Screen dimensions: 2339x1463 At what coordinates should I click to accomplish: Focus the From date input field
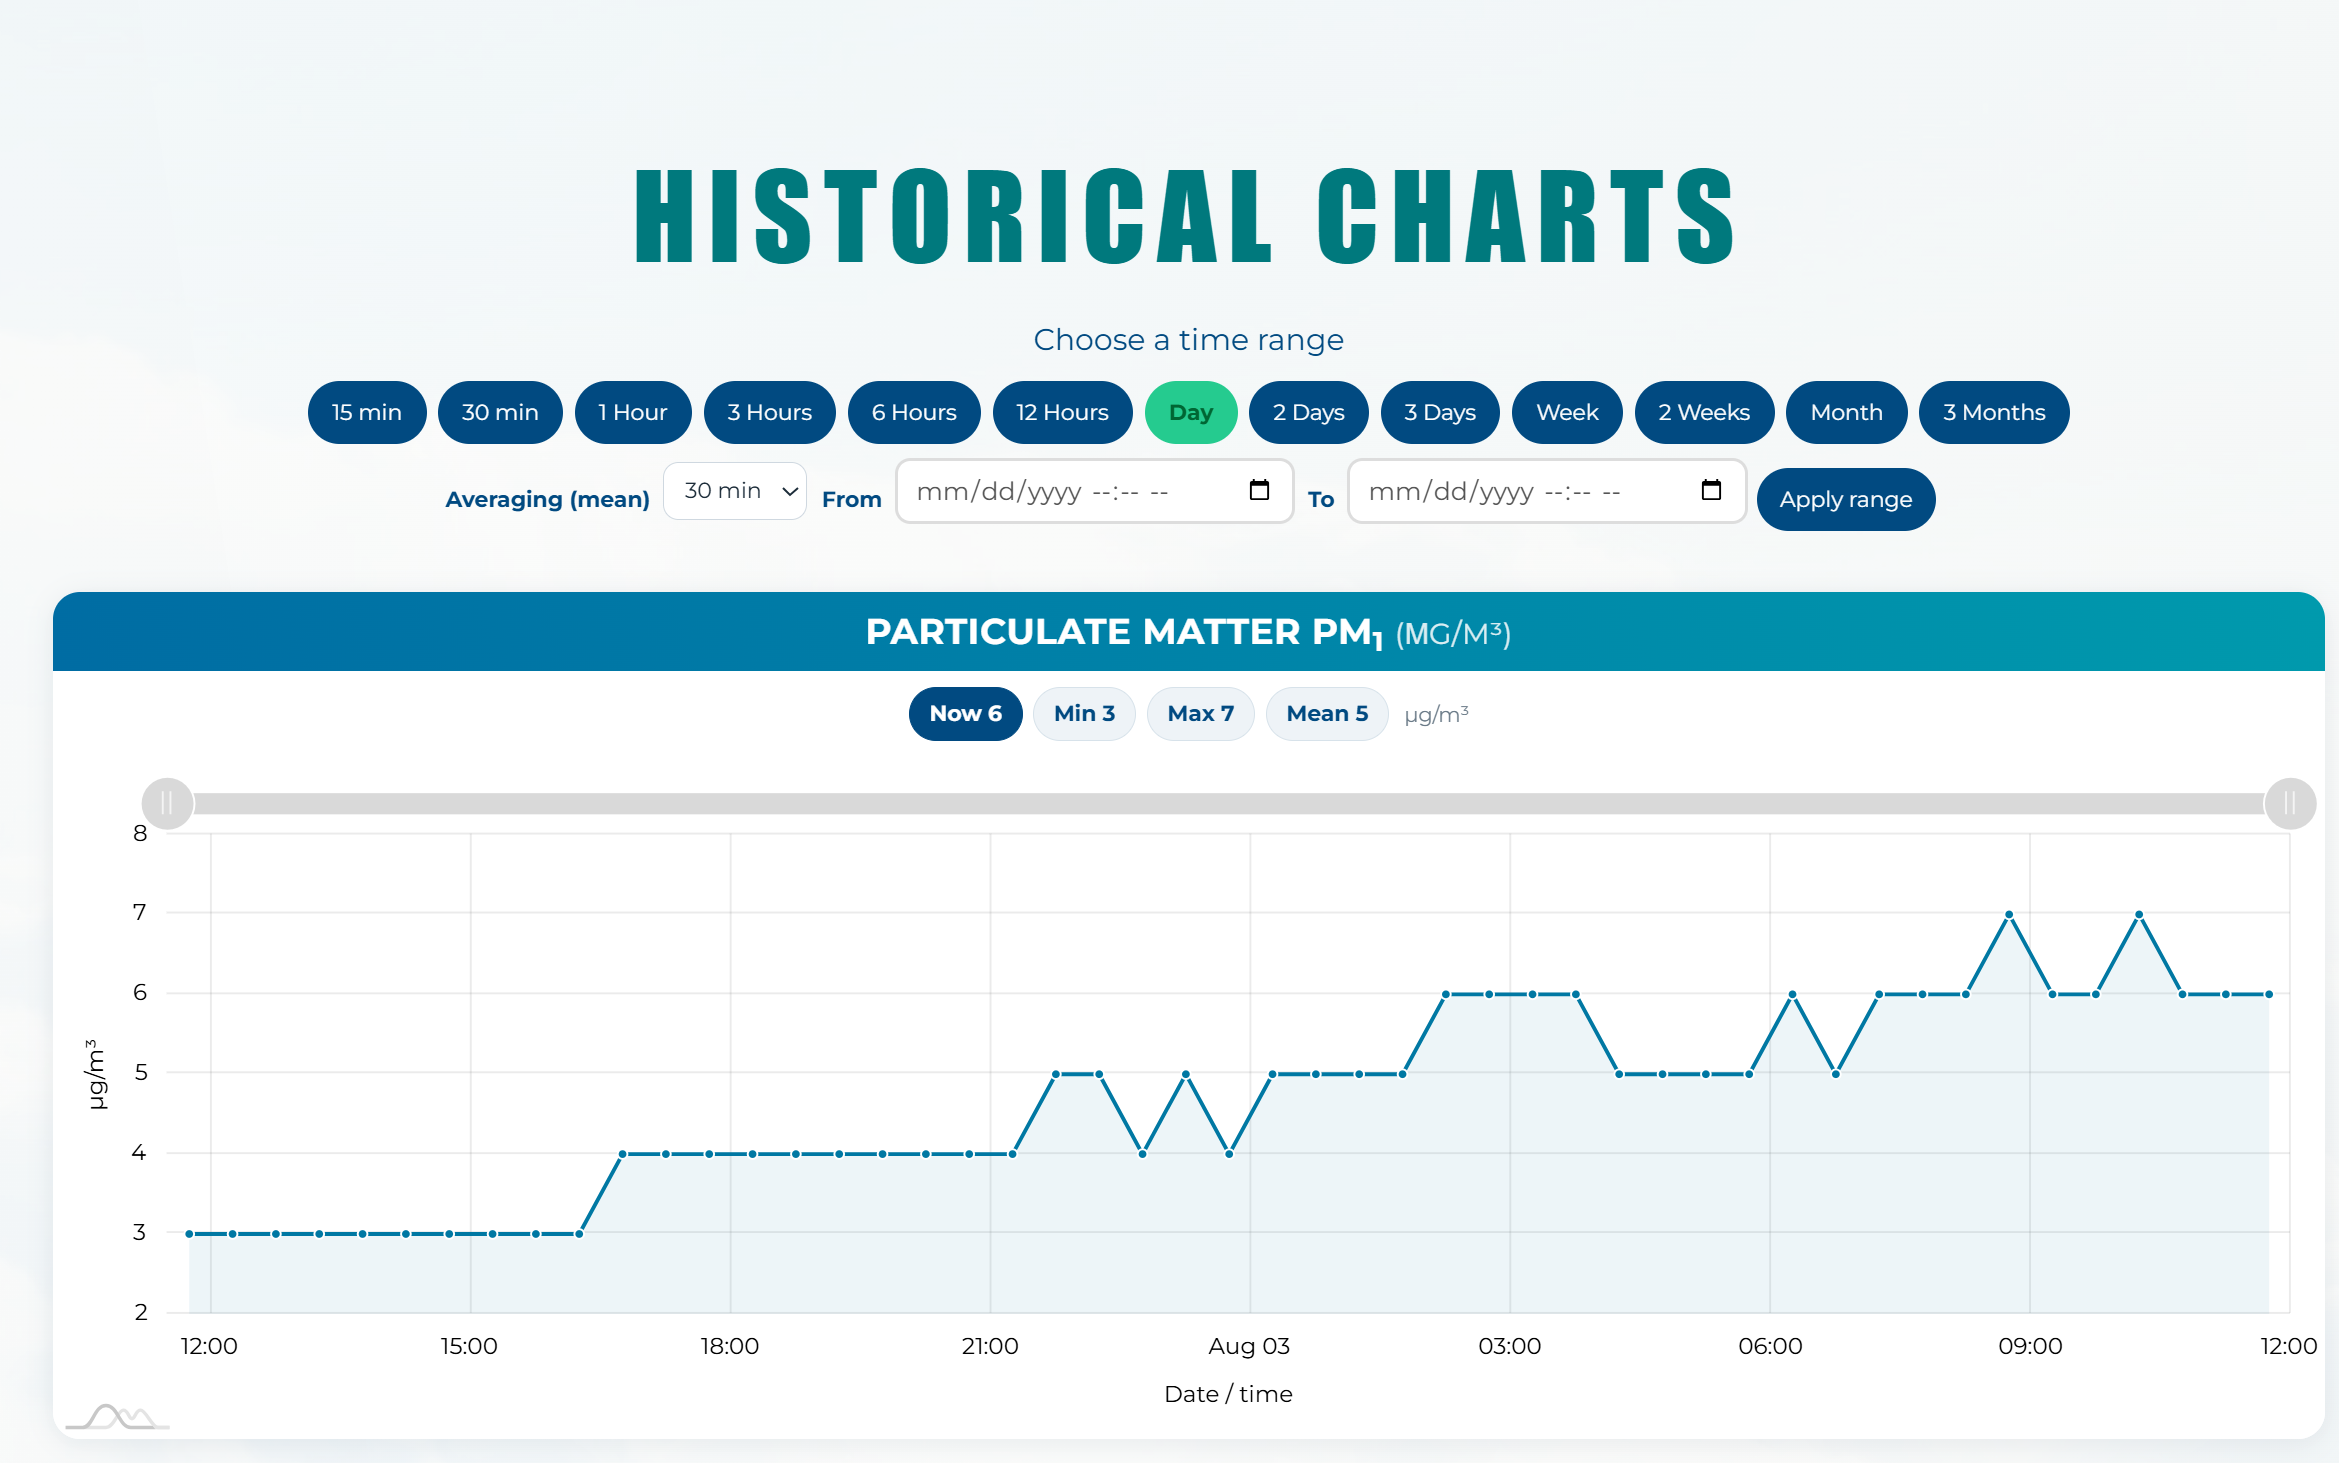pos(1095,491)
